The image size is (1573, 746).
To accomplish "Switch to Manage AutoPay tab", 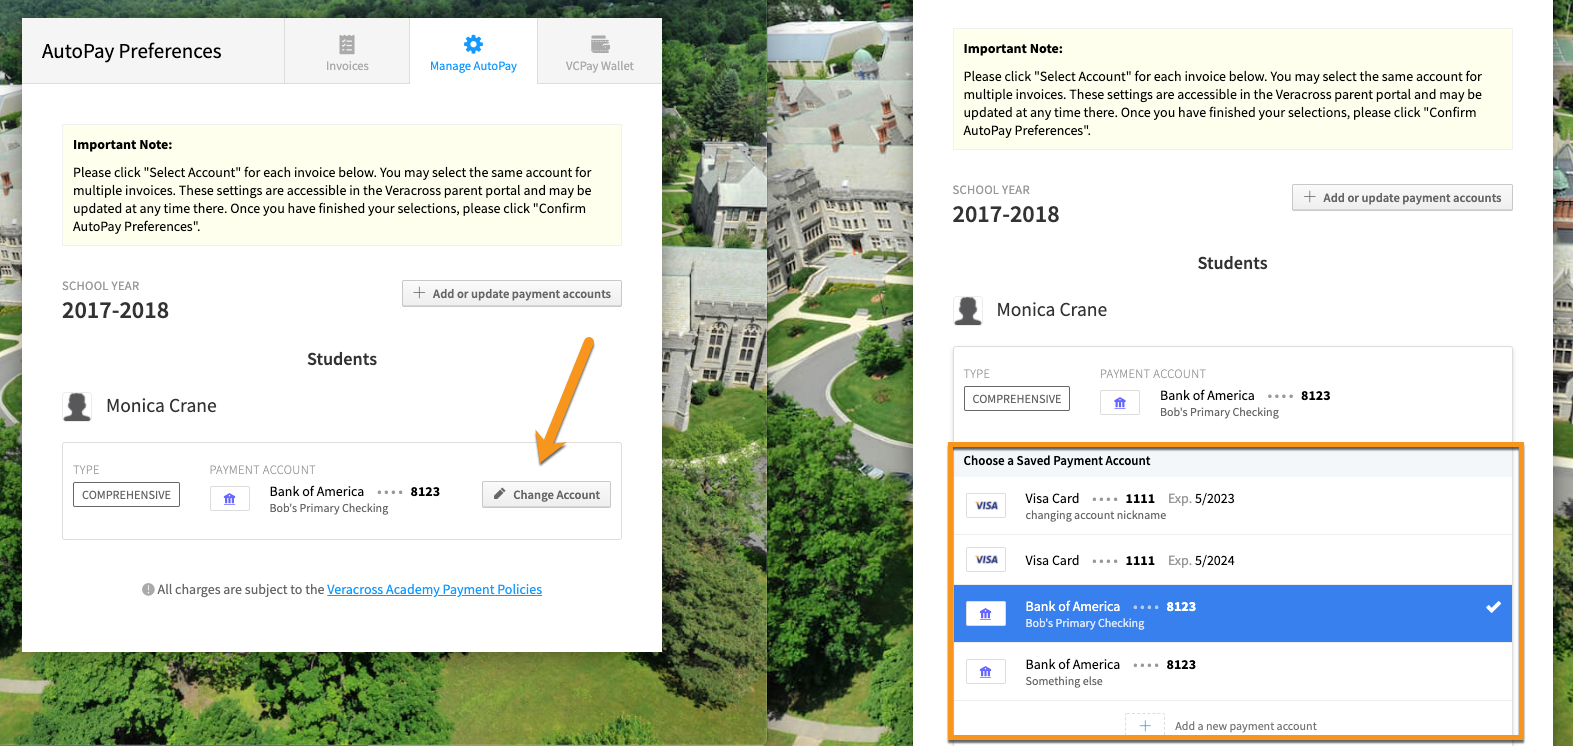I will coord(473,53).
